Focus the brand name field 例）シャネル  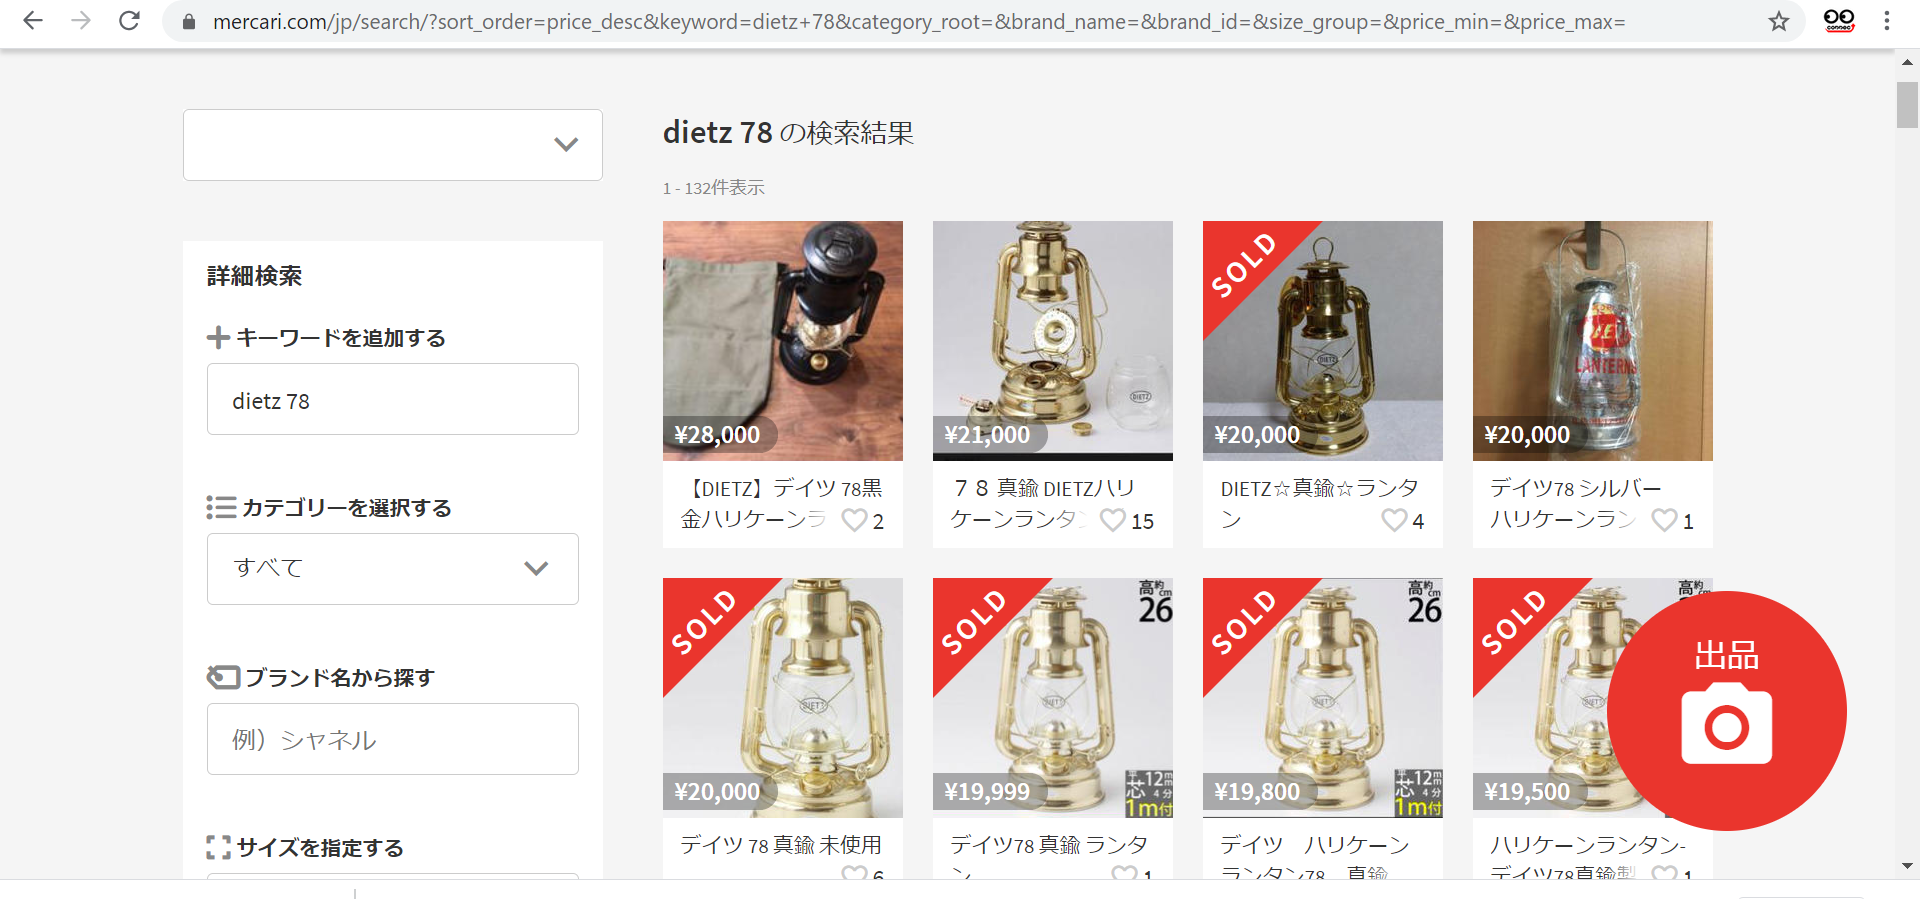click(393, 739)
